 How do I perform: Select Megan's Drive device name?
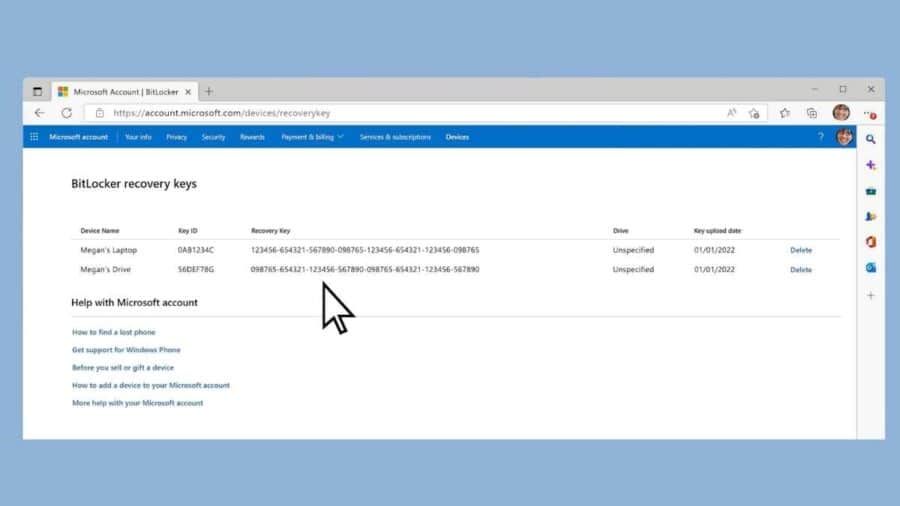coord(106,269)
